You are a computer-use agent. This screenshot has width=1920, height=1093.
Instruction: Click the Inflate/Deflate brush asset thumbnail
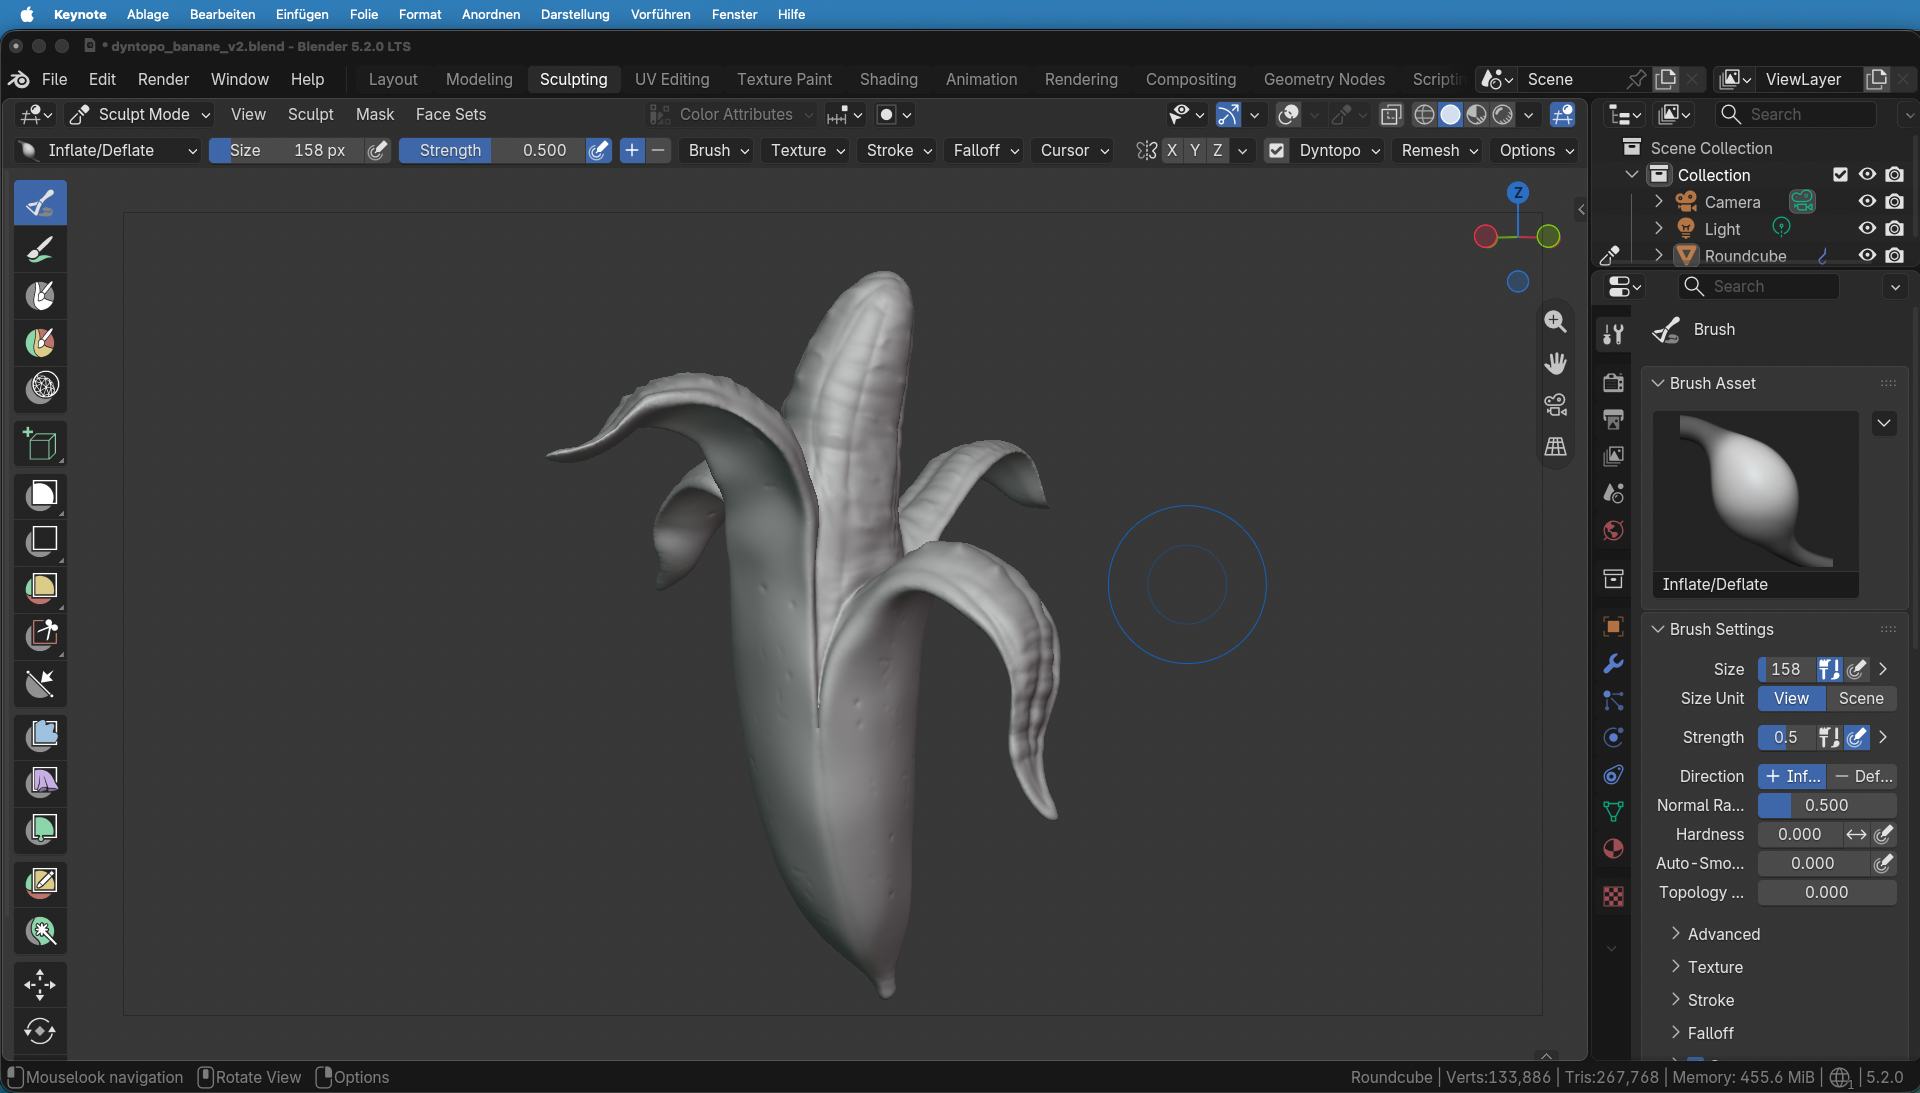[x=1755, y=504]
